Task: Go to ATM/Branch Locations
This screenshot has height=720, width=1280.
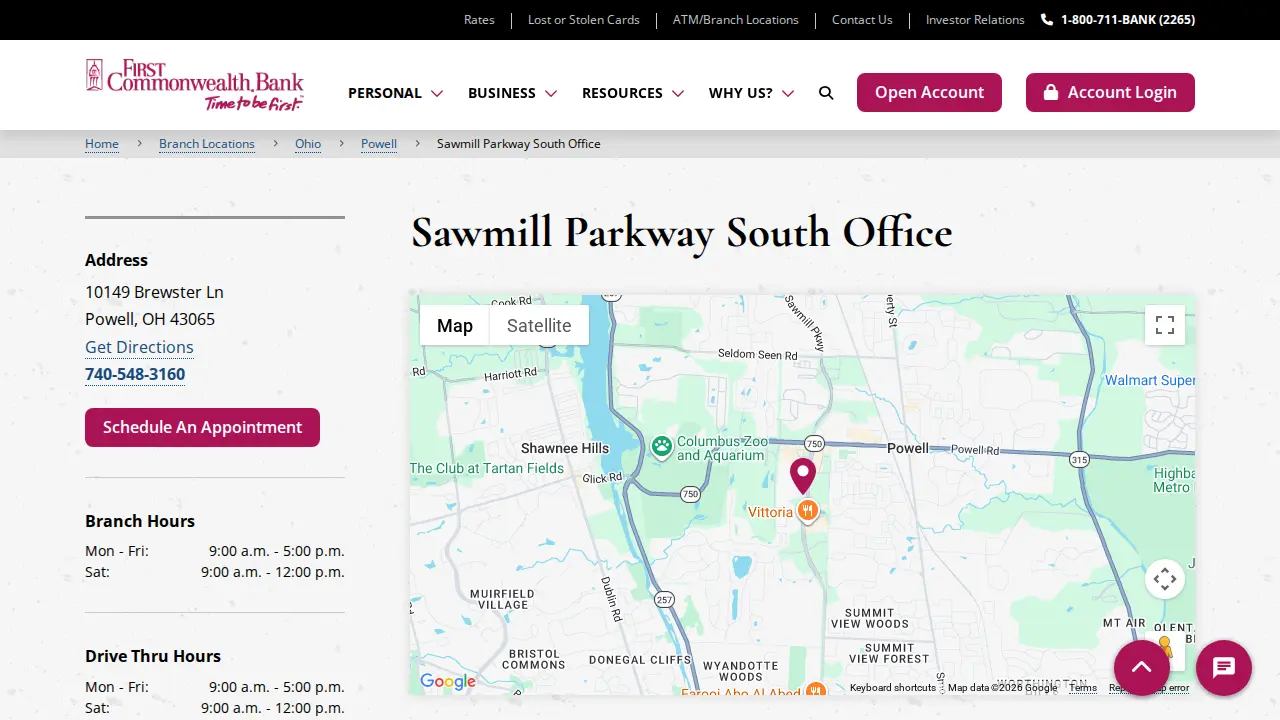Action: 736,20
